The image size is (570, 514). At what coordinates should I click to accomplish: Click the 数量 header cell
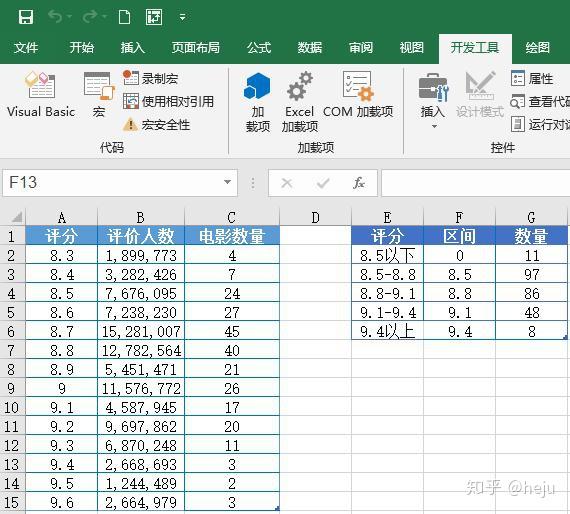point(531,236)
